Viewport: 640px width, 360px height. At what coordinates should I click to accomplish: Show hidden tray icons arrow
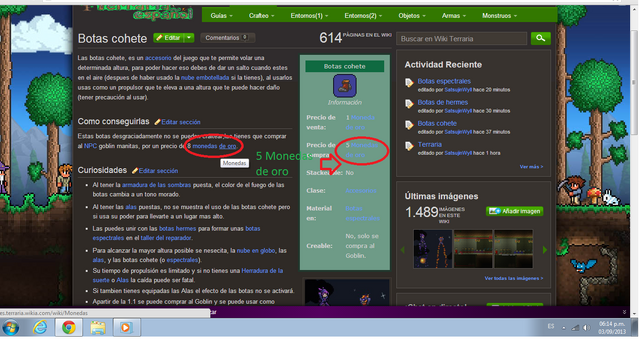click(564, 328)
